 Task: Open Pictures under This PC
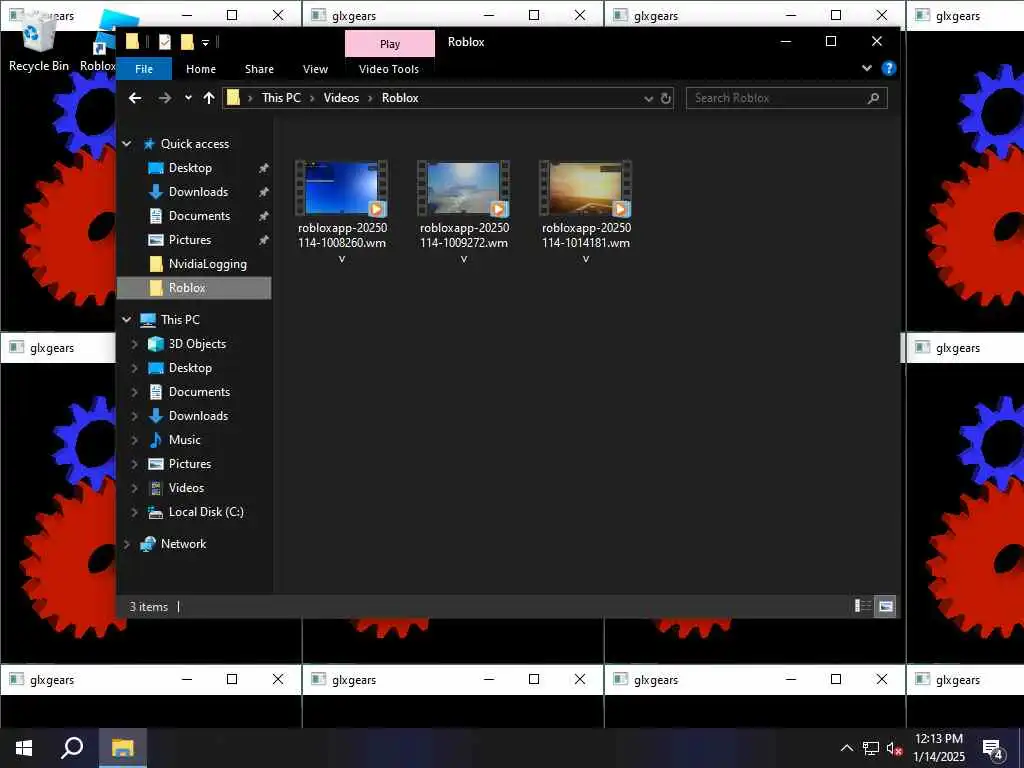(x=190, y=464)
